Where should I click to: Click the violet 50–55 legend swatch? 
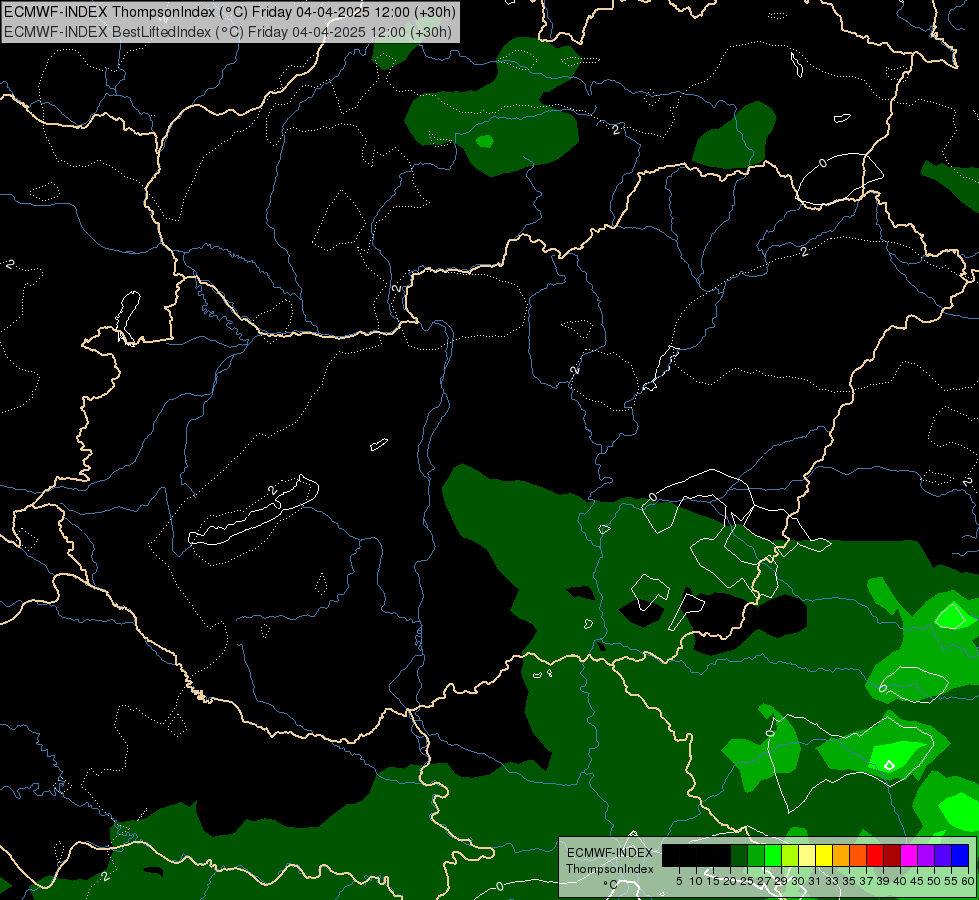943,855
